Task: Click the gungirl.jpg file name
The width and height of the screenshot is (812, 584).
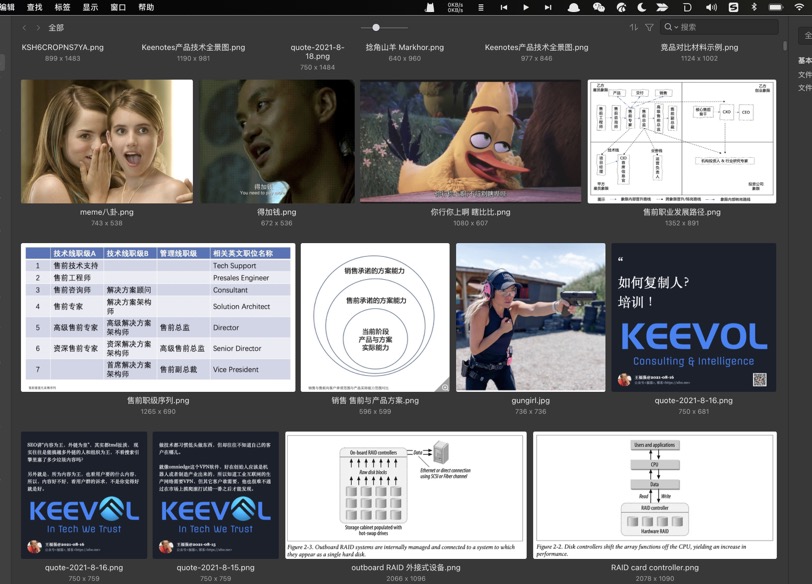Action: point(530,400)
